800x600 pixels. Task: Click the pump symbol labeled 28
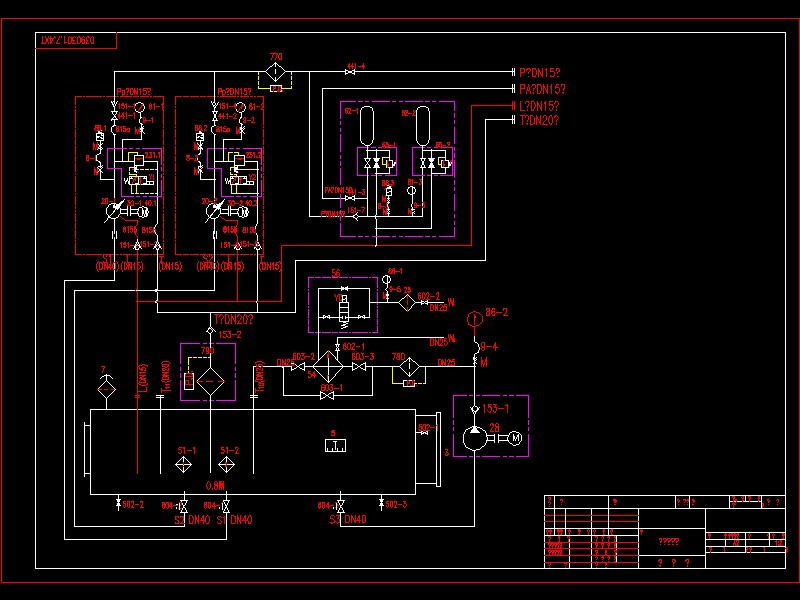tap(475, 438)
